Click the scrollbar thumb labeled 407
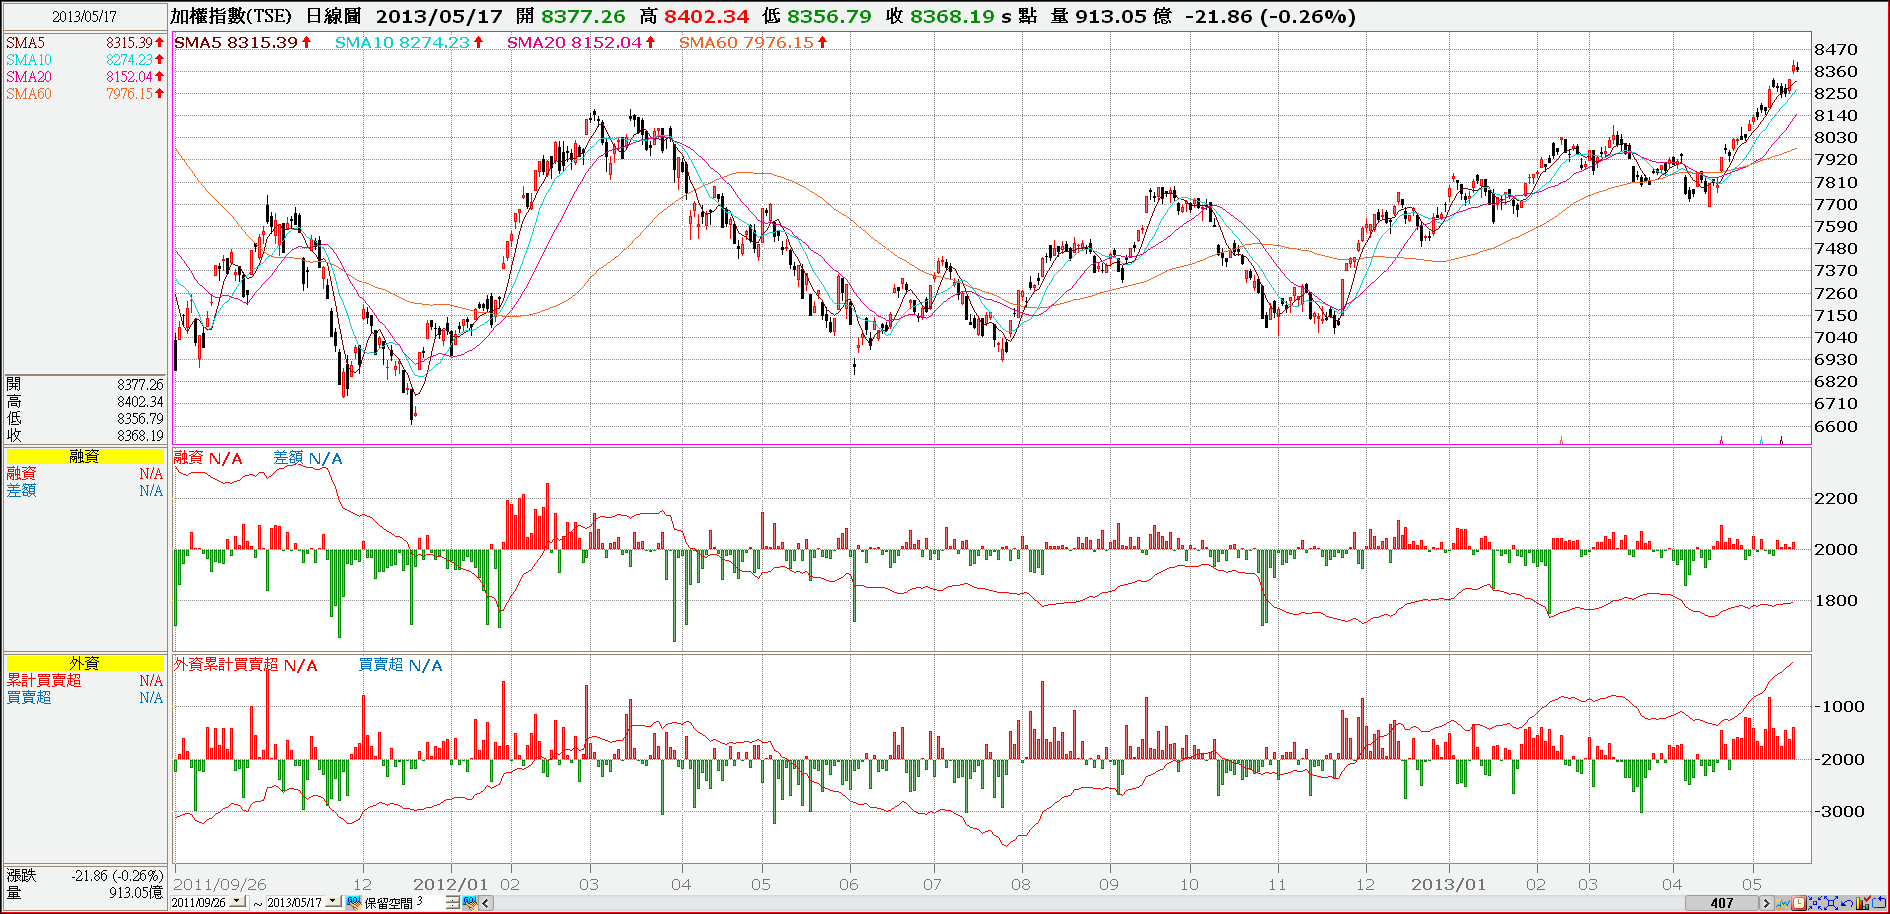This screenshot has height=914, width=1890. click(1722, 903)
